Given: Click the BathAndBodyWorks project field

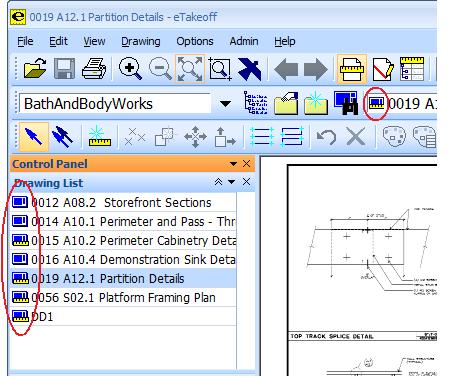Looking at the screenshot, I should [115, 104].
